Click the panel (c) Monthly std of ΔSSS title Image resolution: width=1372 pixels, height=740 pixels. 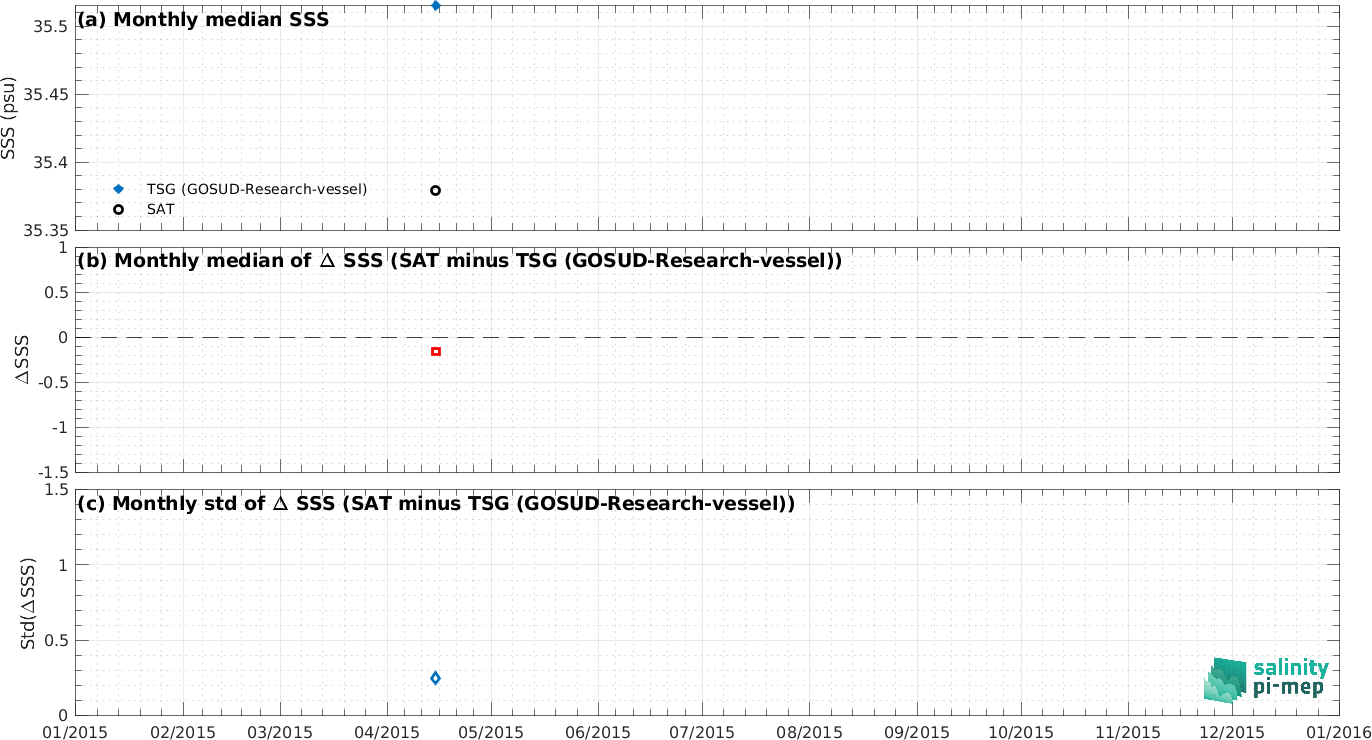[x=436, y=503]
